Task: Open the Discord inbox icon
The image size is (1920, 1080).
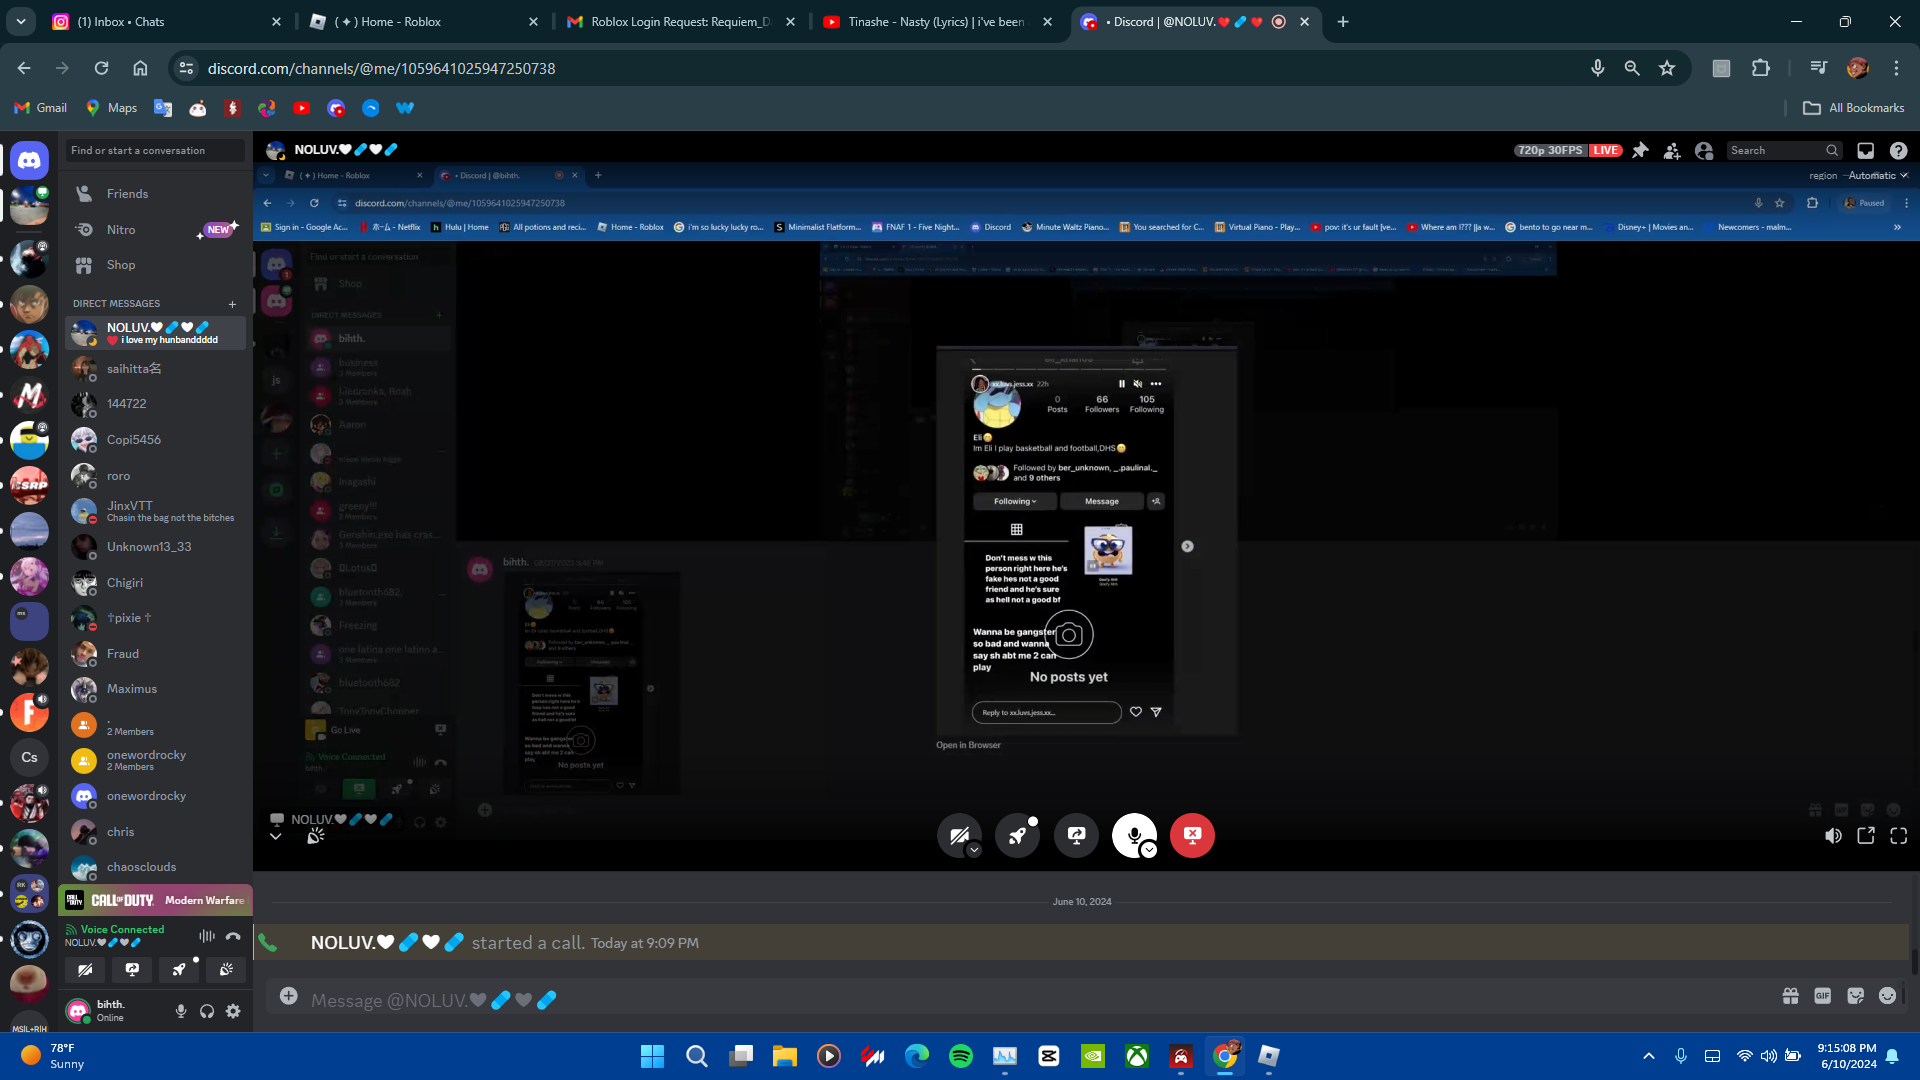Action: coord(1865,150)
